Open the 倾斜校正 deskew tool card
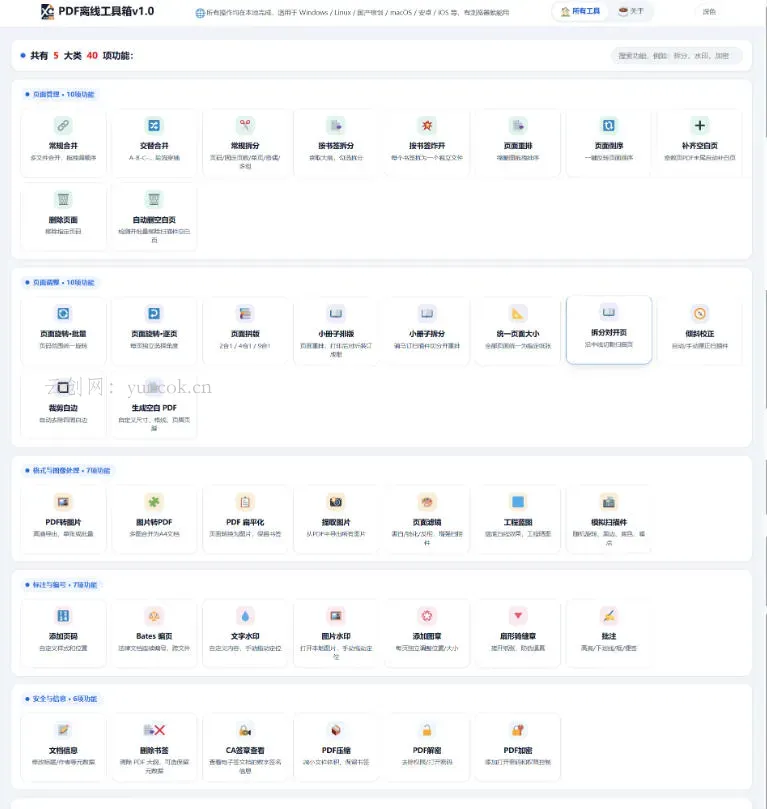The image size is (767, 809). 699,331
